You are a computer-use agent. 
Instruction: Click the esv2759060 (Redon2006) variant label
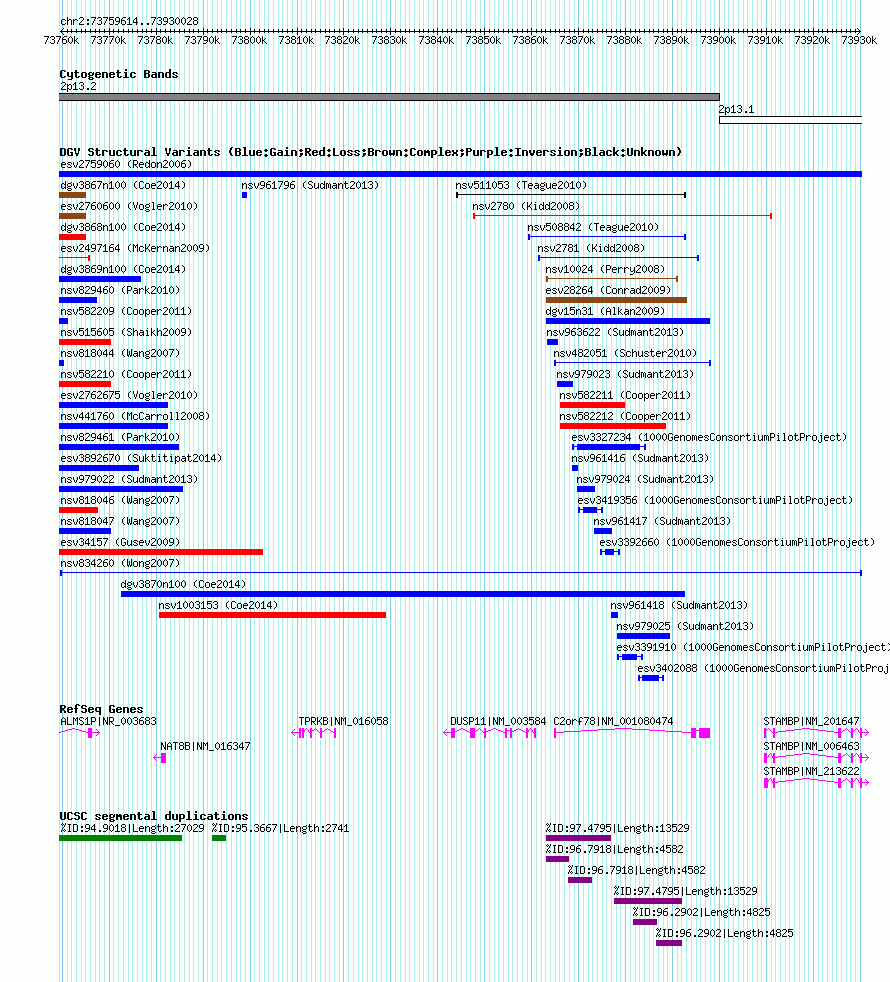[x=126, y=164]
